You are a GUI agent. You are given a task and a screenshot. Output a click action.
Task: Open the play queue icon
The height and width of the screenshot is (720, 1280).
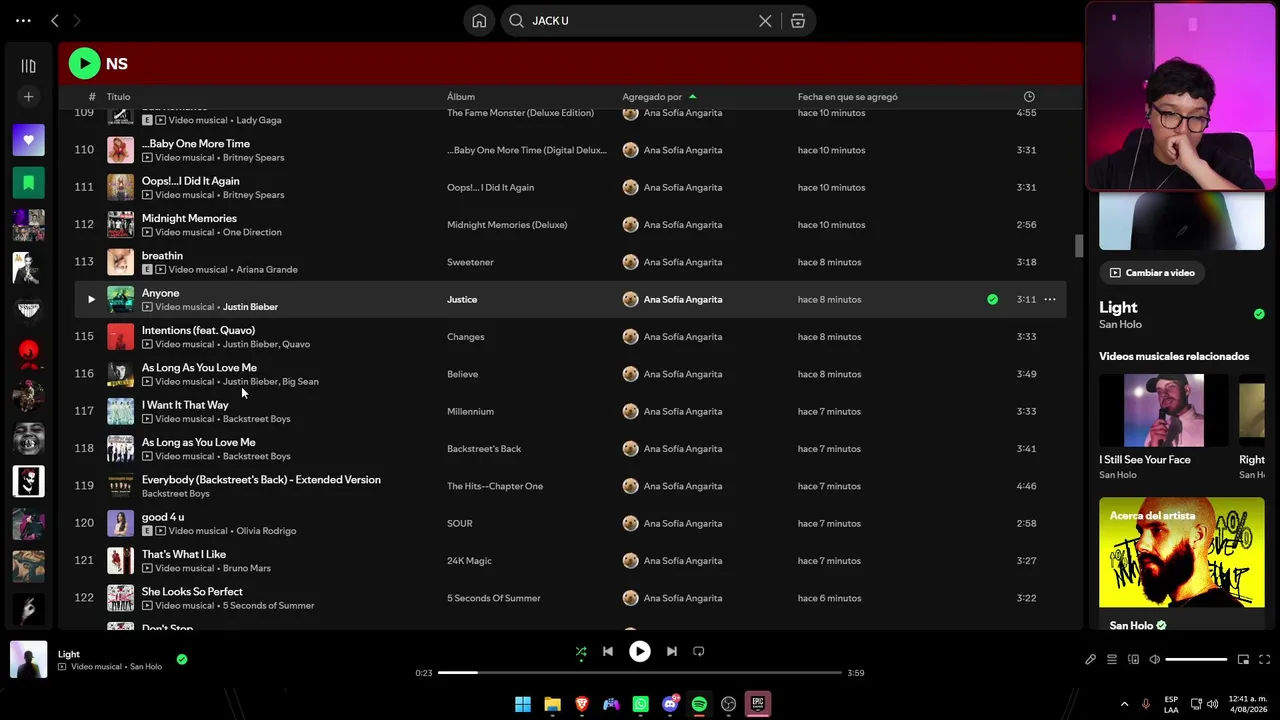tap(1111, 660)
